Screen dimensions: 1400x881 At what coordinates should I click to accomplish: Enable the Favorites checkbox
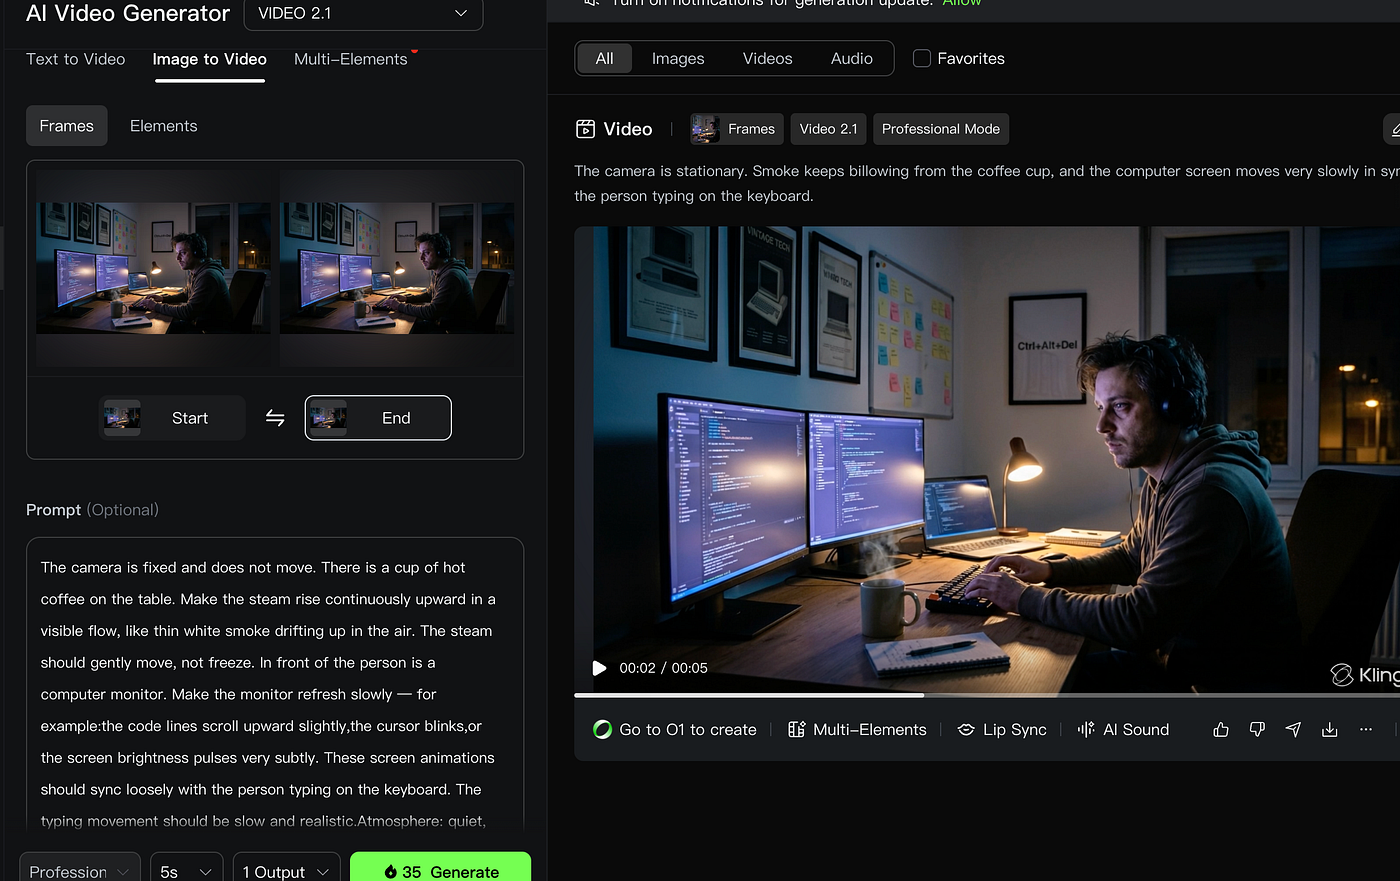[x=922, y=59]
